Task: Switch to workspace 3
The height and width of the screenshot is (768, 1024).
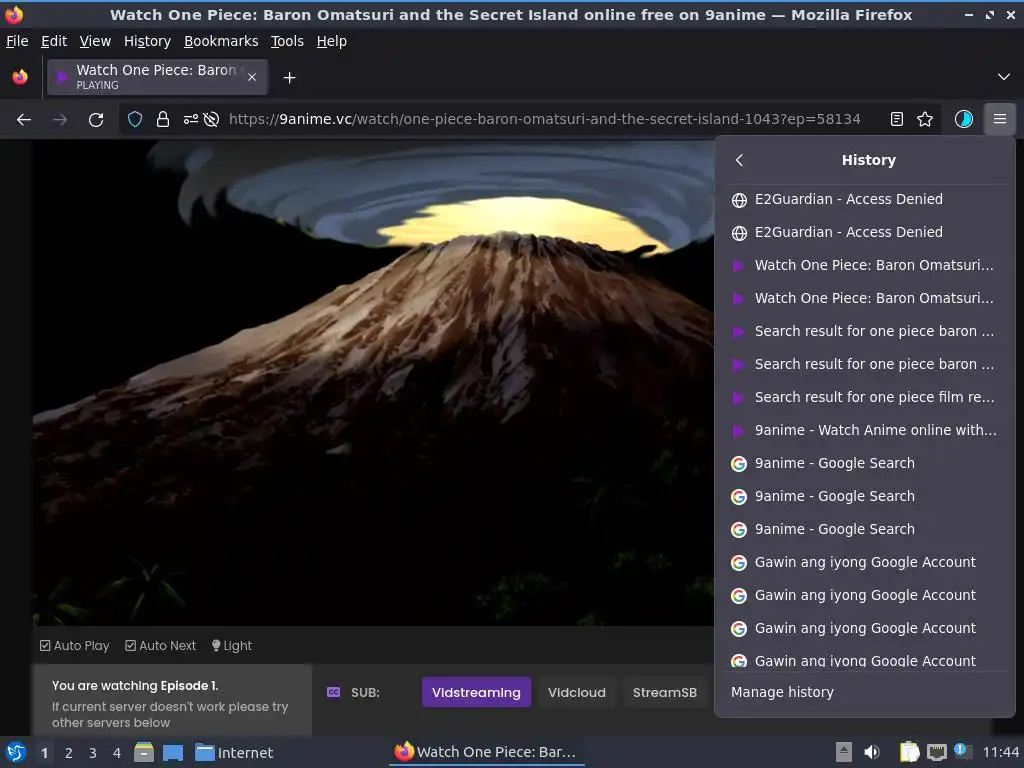Action: 93,753
